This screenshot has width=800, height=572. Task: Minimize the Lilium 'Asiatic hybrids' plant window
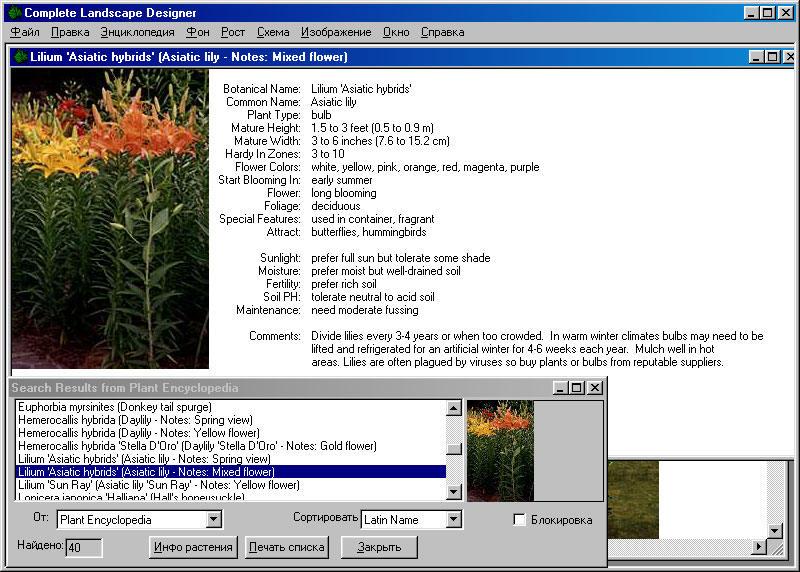tap(757, 57)
